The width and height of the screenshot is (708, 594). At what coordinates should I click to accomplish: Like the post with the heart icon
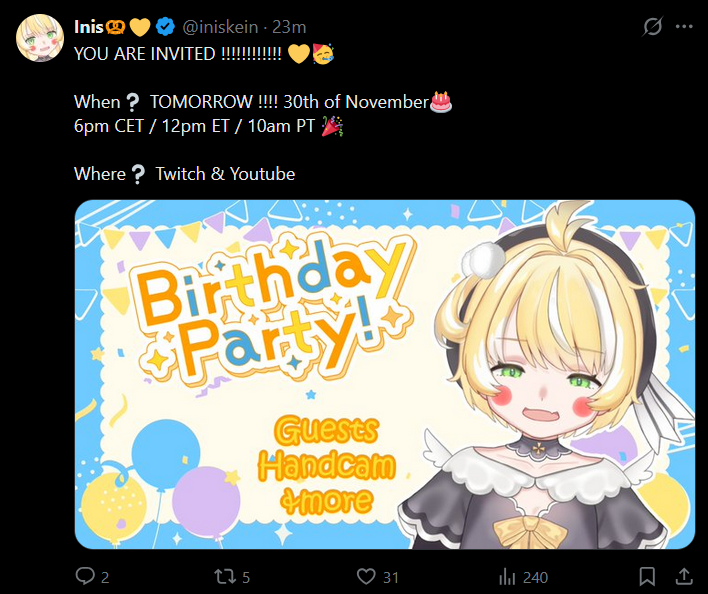[366, 576]
